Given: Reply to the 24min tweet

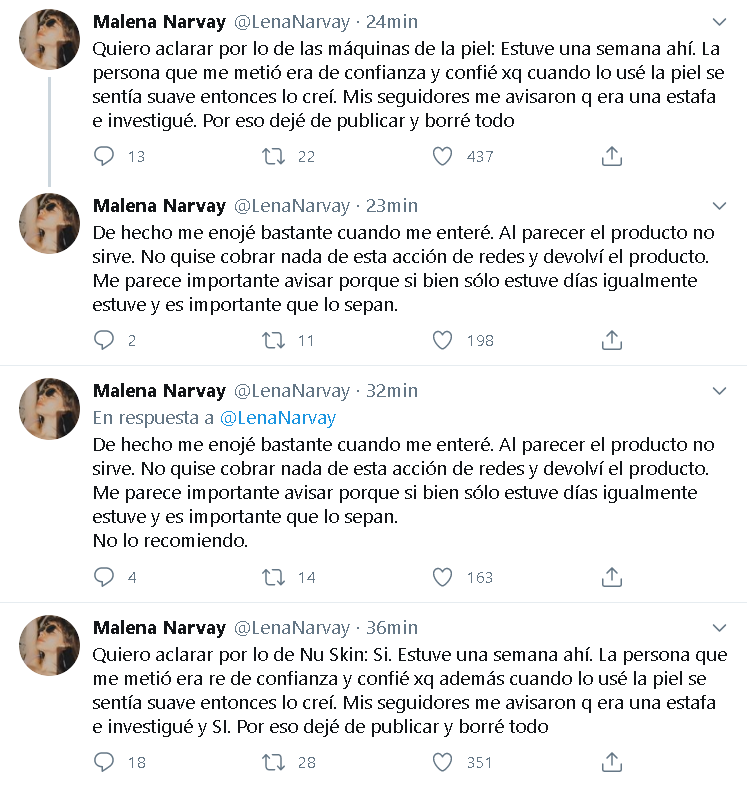Looking at the screenshot, I should (x=105, y=156).
